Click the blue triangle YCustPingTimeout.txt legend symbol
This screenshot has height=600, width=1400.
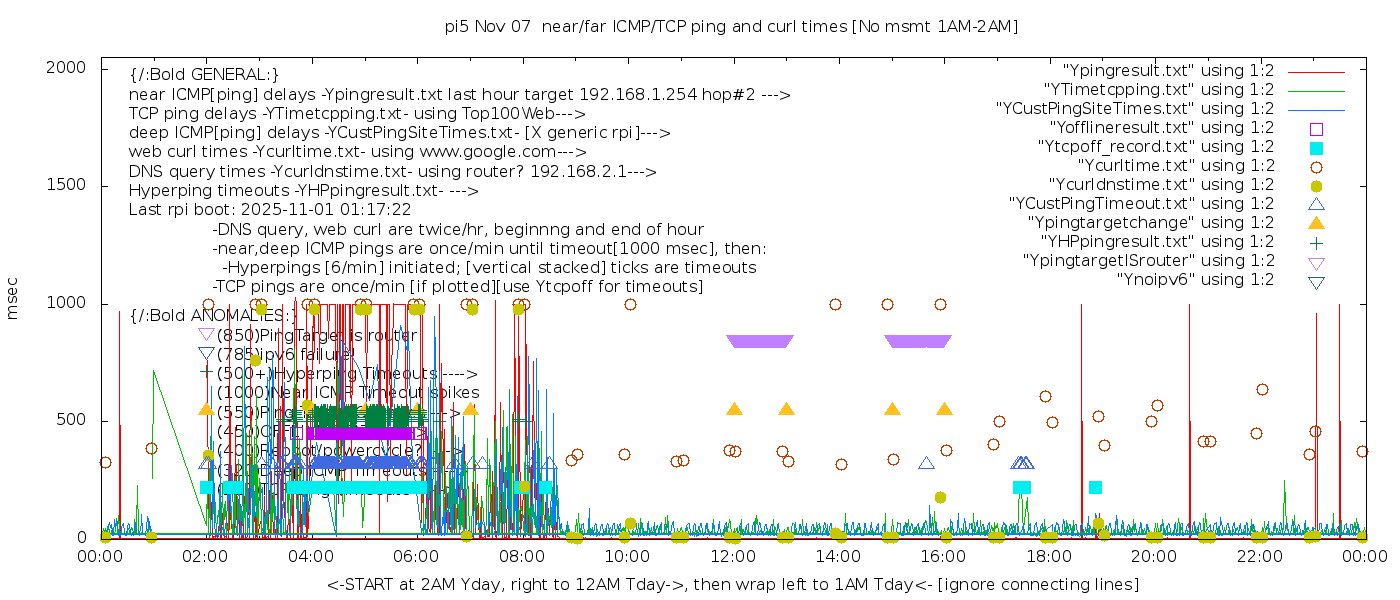click(x=1316, y=204)
